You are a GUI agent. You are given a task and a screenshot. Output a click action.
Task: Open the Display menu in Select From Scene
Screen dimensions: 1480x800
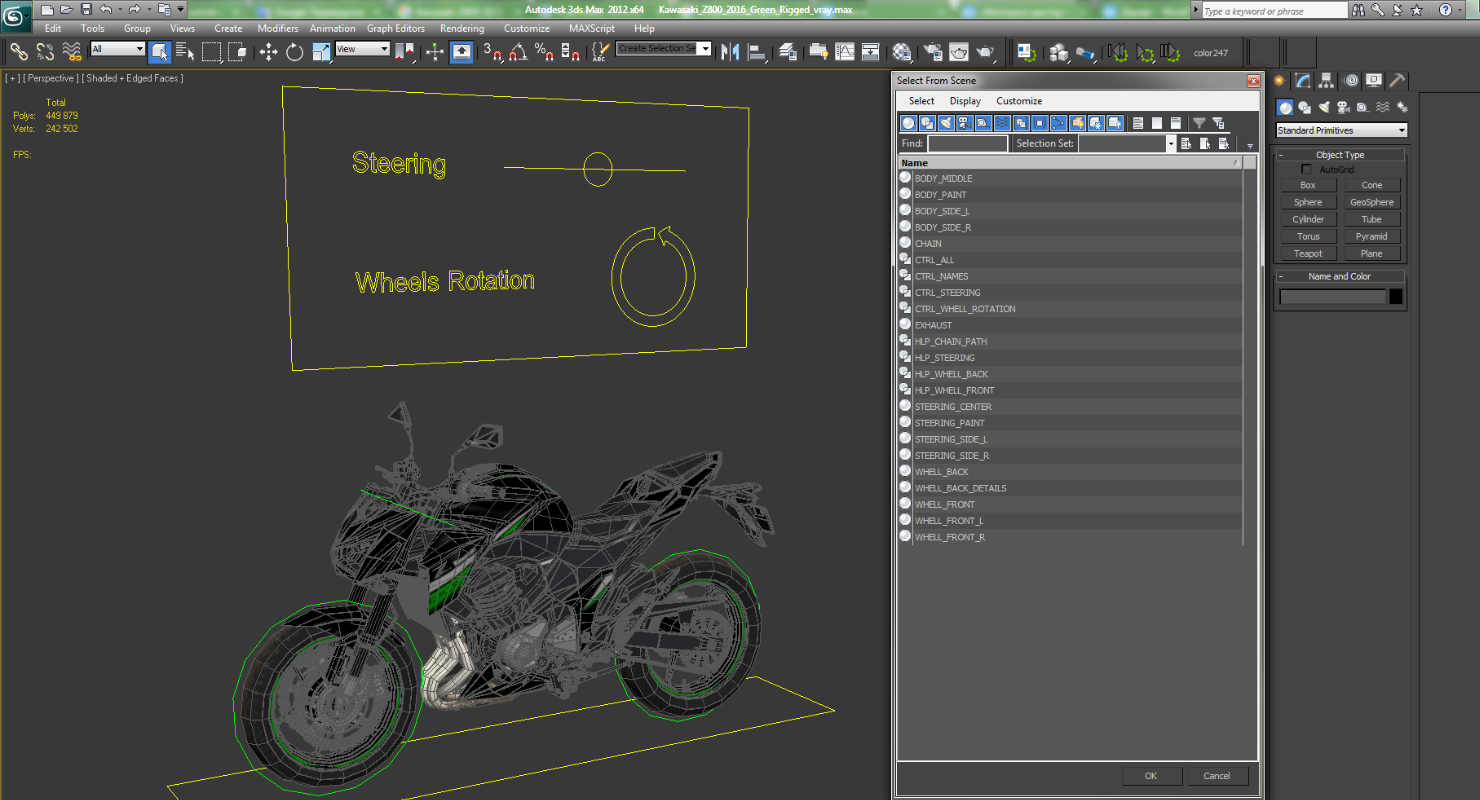[965, 101]
